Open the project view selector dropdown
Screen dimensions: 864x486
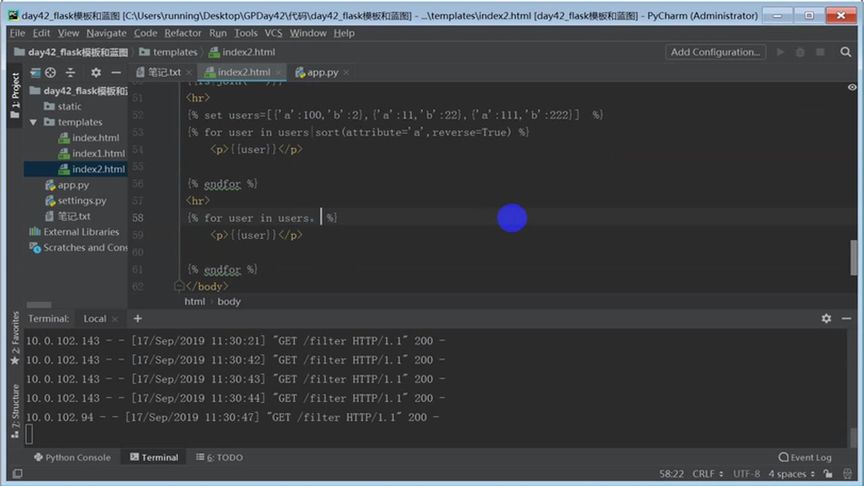(x=36, y=72)
